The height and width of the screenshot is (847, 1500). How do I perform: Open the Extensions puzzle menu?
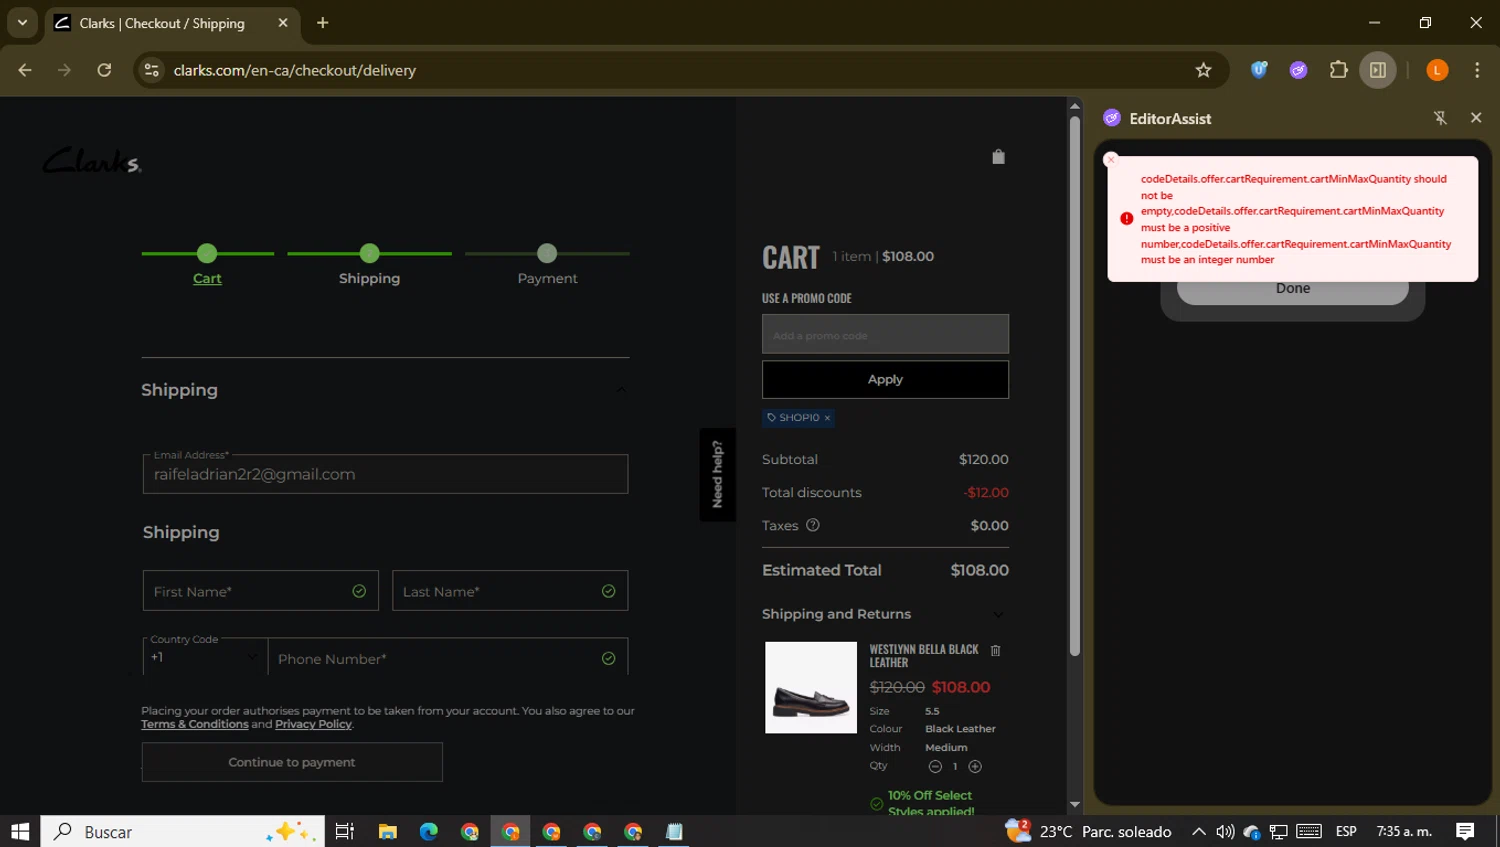[x=1338, y=70]
